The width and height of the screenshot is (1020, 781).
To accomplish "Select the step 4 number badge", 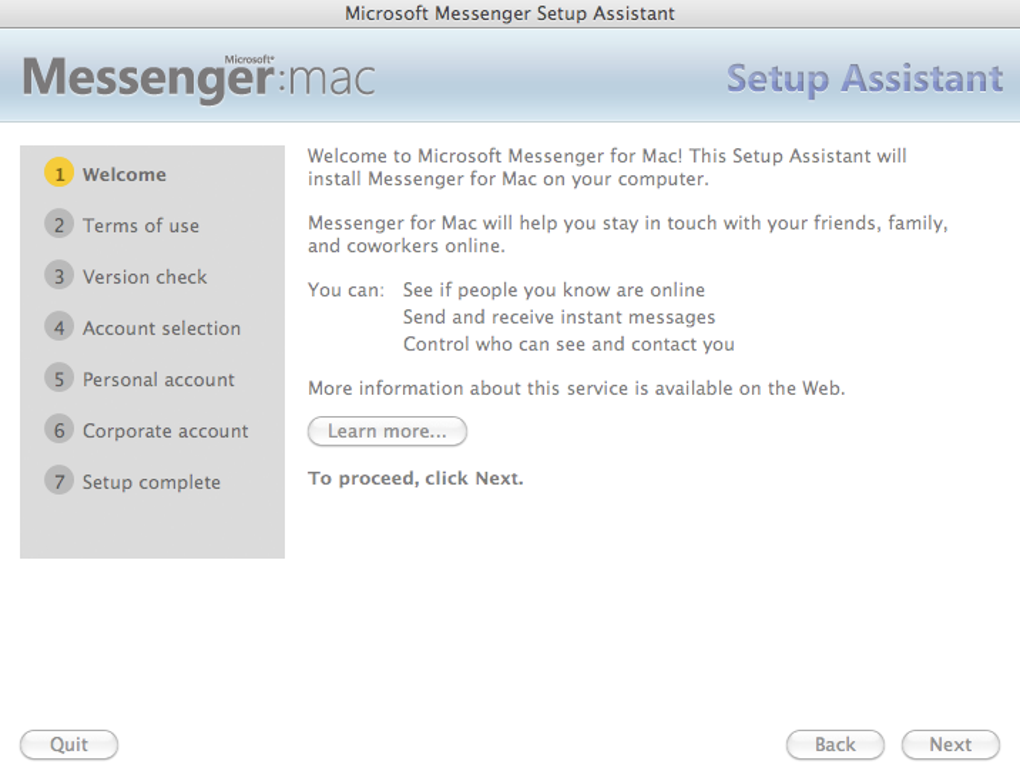I will click(x=59, y=328).
